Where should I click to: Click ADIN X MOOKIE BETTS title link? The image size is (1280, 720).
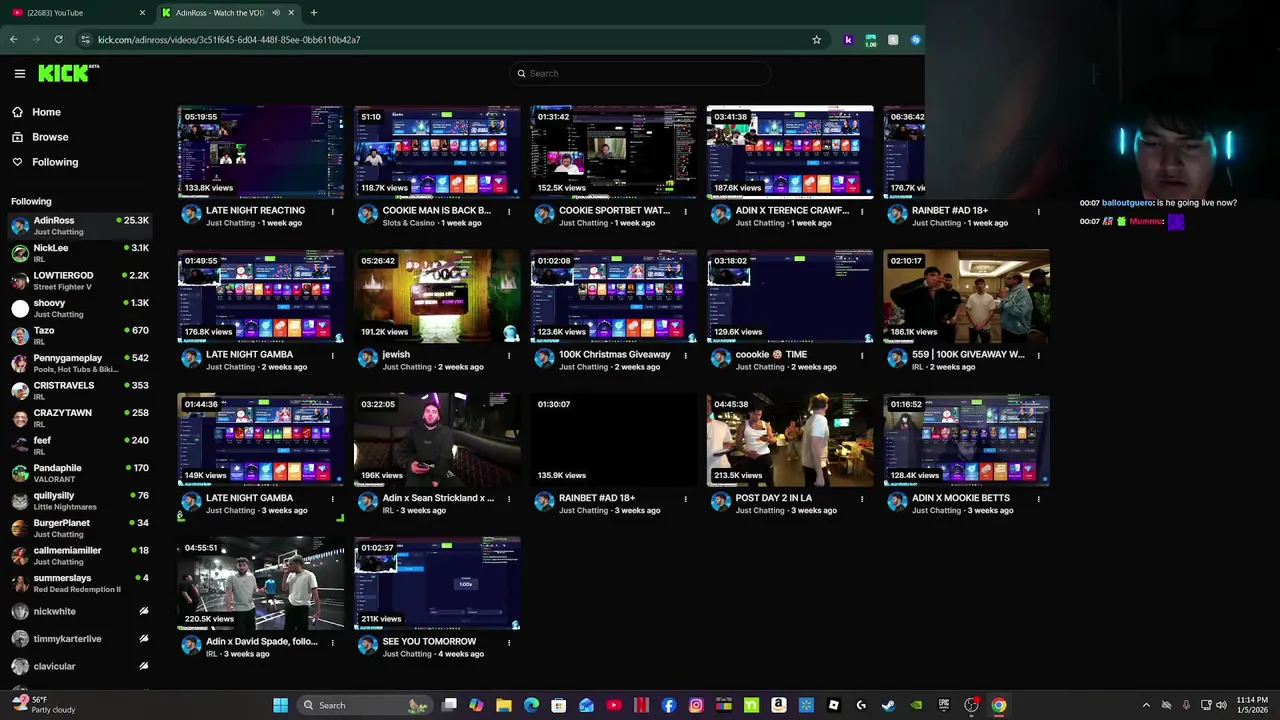961,498
